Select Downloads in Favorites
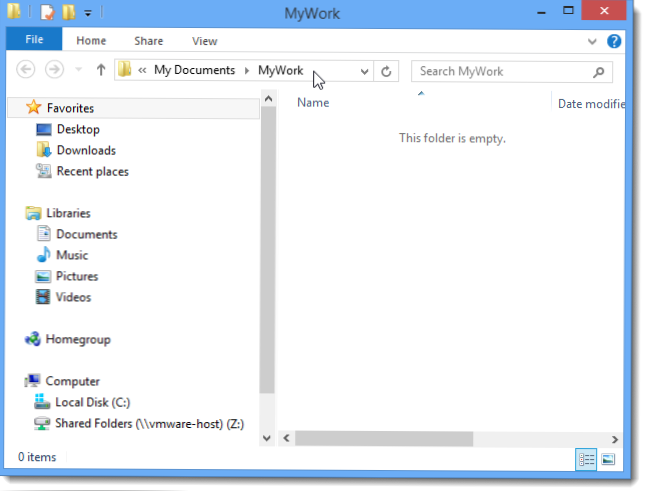The width and height of the screenshot is (645, 491). (x=86, y=150)
